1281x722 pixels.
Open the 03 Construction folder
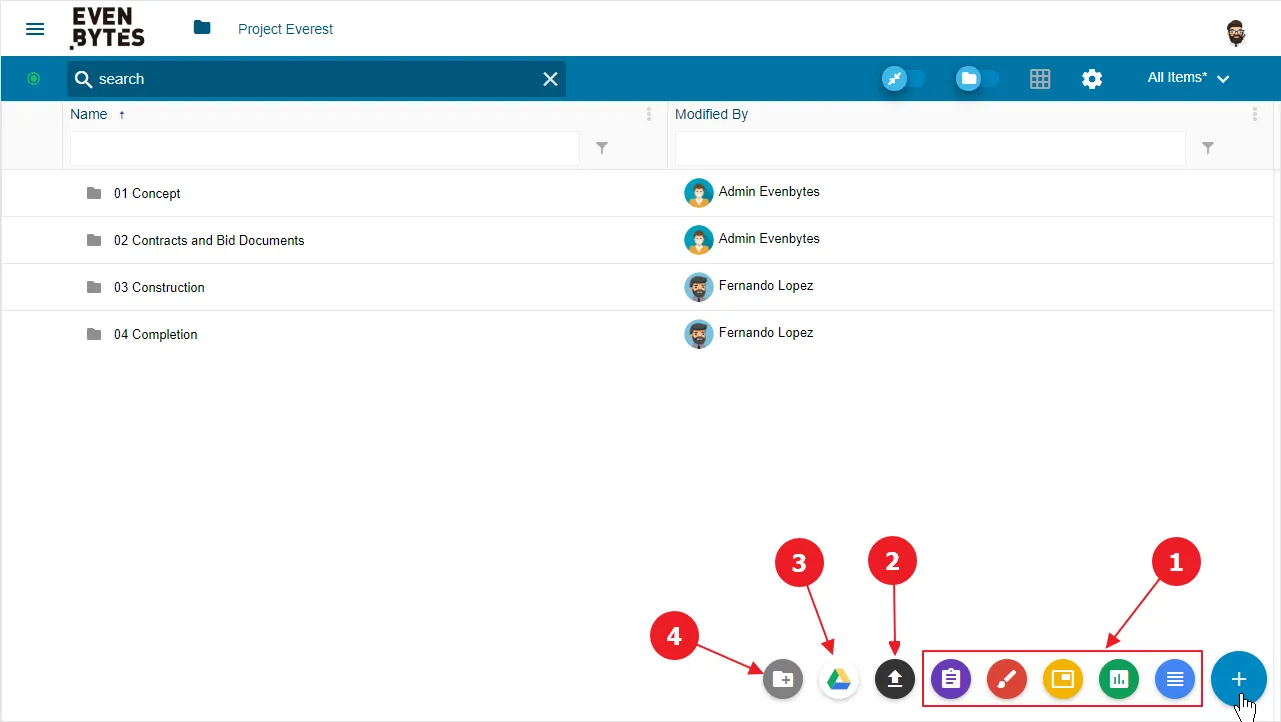(x=159, y=287)
